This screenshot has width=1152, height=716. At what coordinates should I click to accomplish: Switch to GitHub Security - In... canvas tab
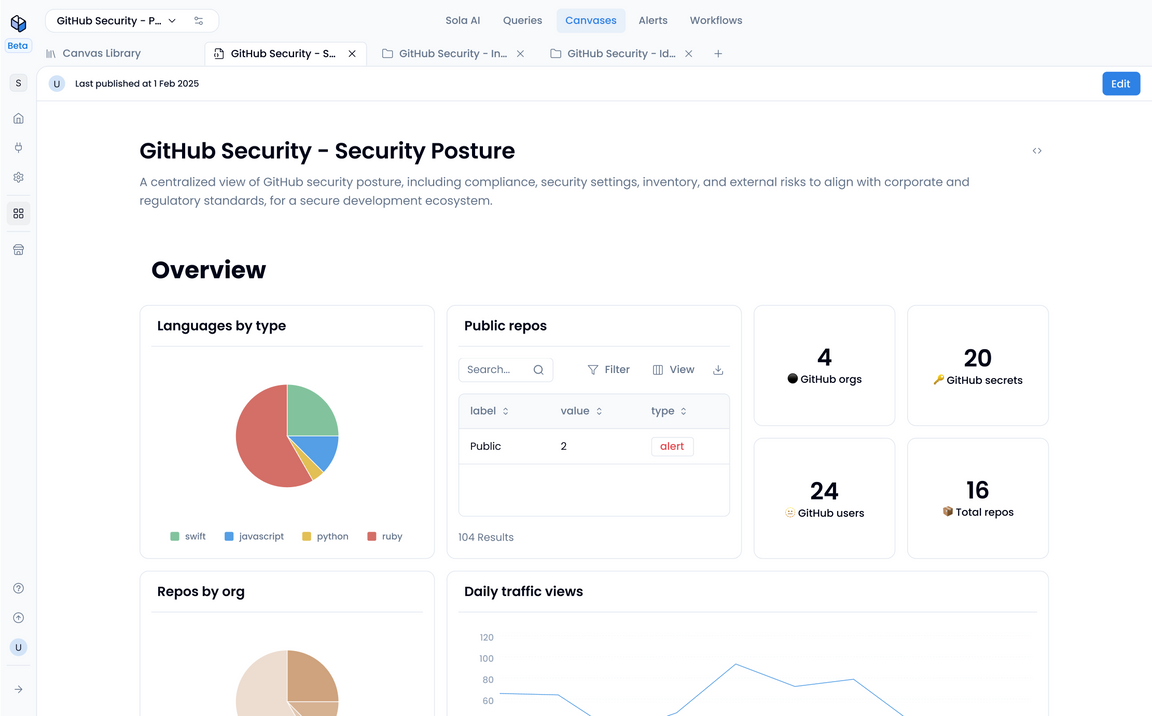click(x=453, y=54)
